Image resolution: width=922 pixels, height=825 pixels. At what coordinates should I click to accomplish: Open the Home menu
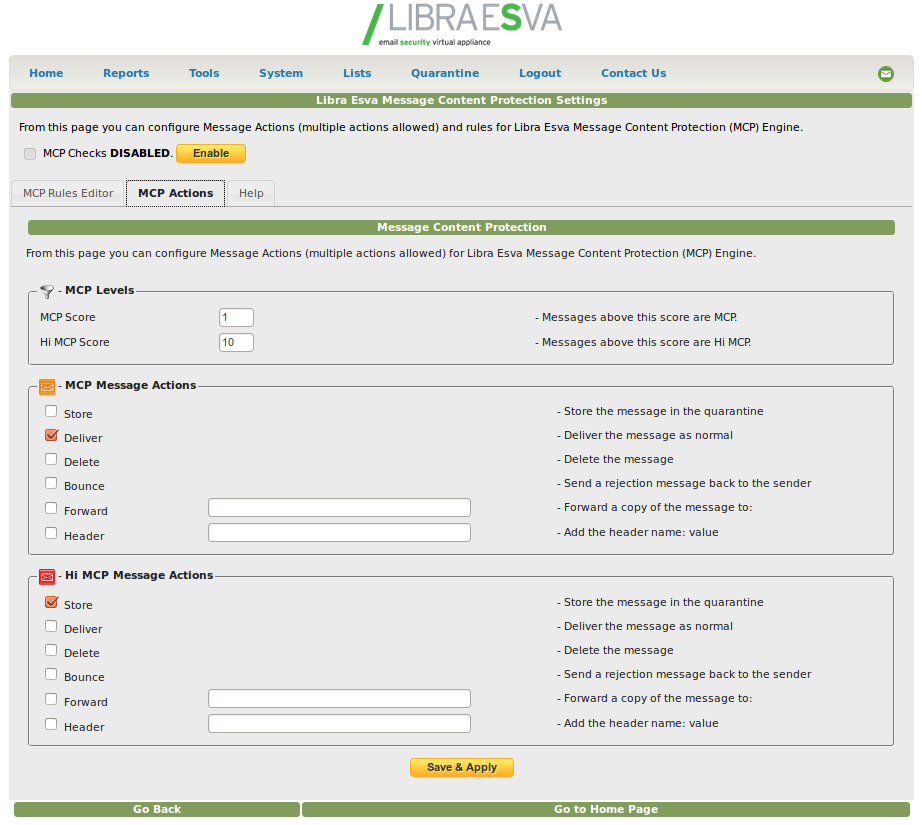pyautogui.click(x=46, y=74)
